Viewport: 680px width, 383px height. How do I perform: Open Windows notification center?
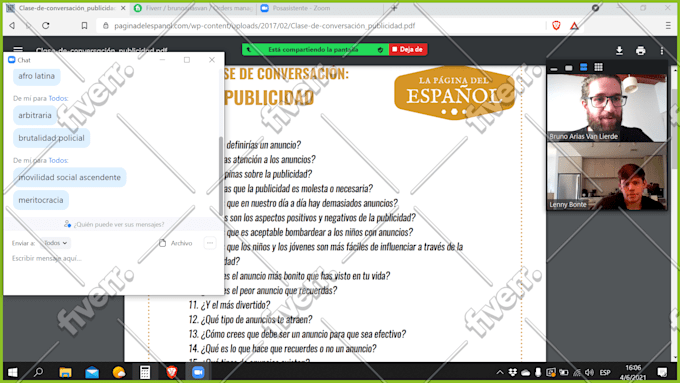pyautogui.click(x=662, y=372)
